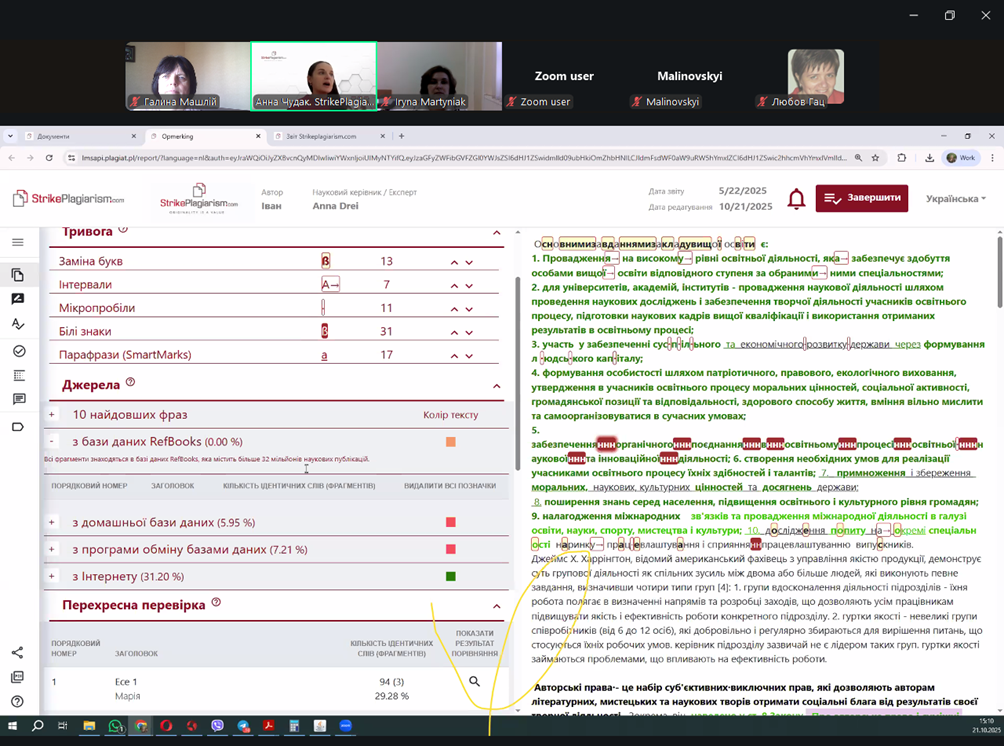This screenshot has height=746, width=1004.
Task: Open WhatsApp from the Windows taskbar
Action: [x=115, y=726]
